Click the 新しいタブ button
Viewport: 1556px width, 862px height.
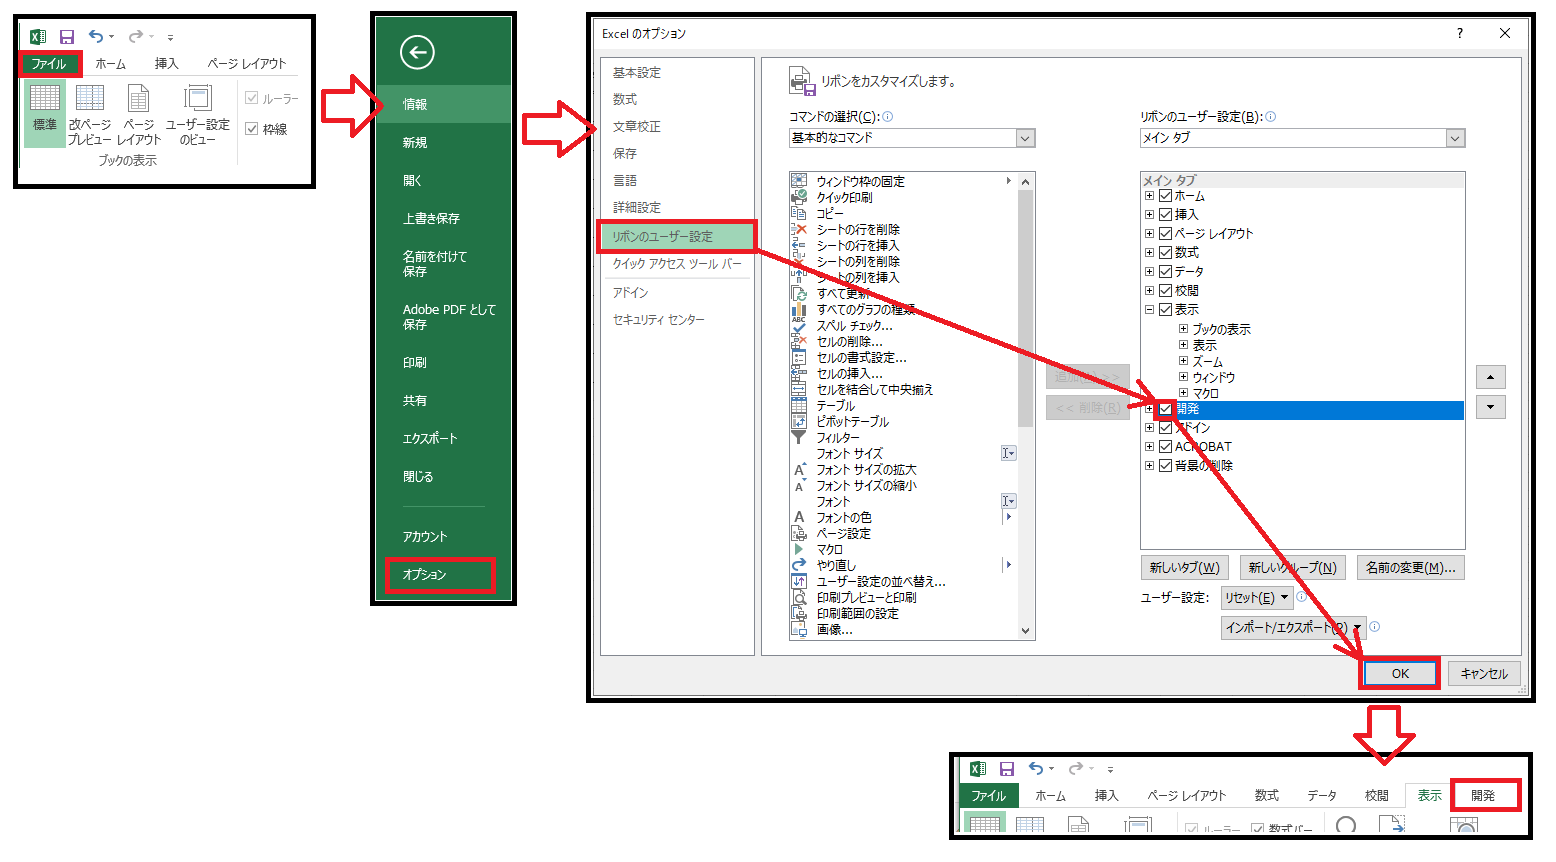point(1184,568)
